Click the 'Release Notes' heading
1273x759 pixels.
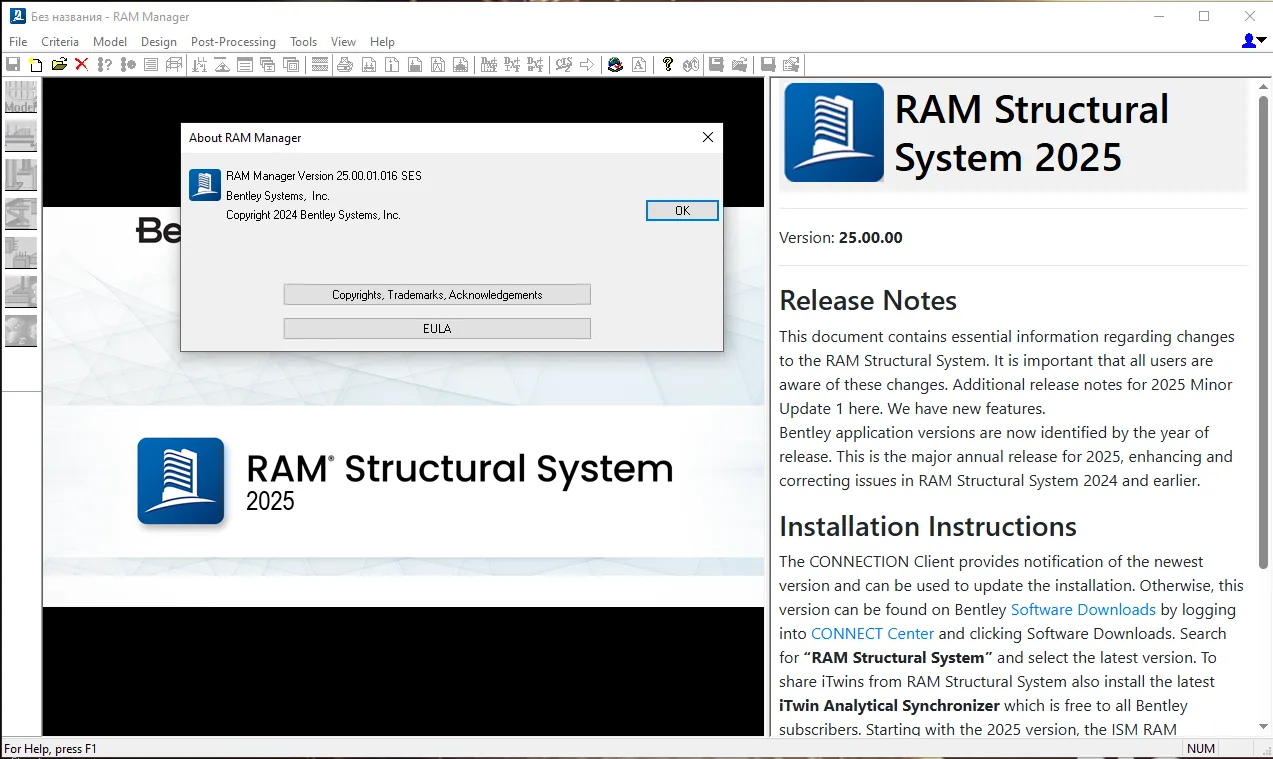pyautogui.click(x=868, y=300)
